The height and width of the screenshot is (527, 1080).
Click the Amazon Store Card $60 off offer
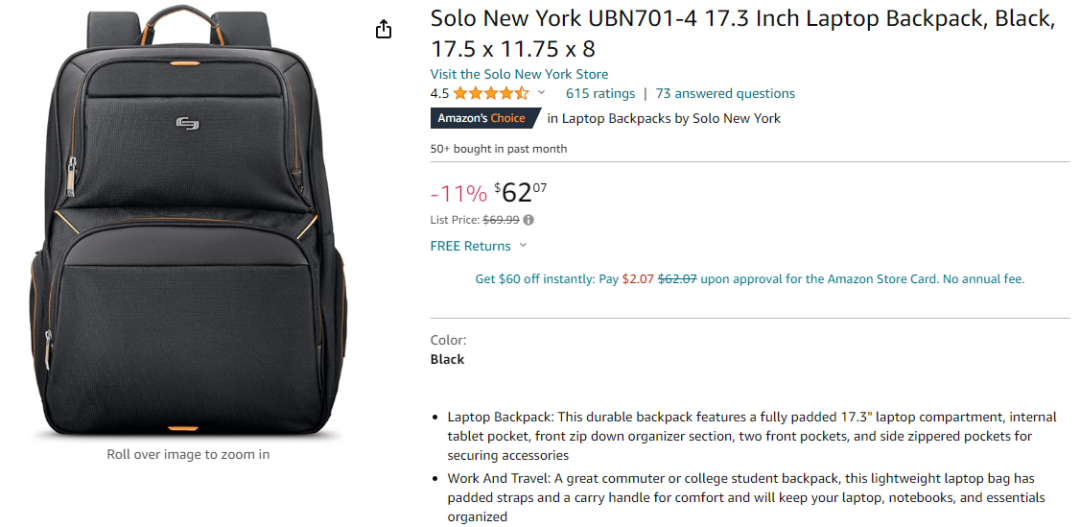[749, 279]
